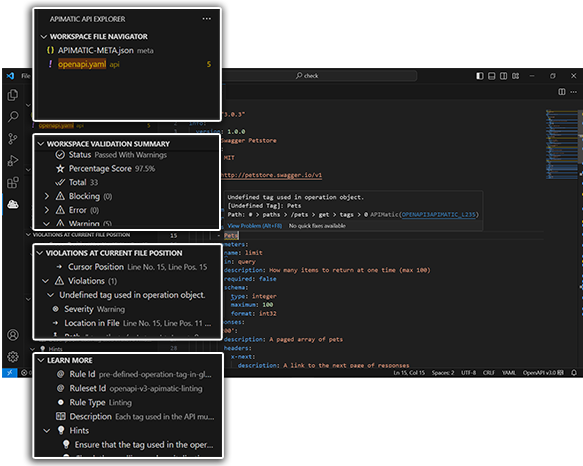This screenshot has height=466, width=583.
Task: Select 'Ensure that the tag used' hint row
Action: click(x=128, y=444)
